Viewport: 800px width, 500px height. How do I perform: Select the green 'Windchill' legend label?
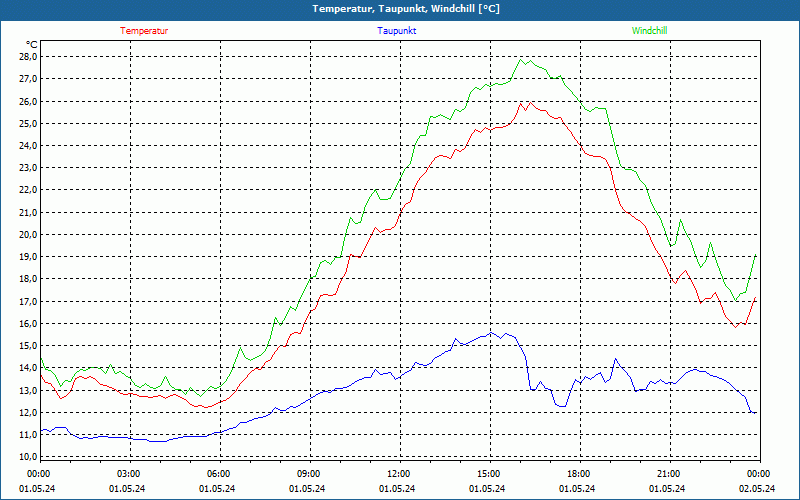649,31
